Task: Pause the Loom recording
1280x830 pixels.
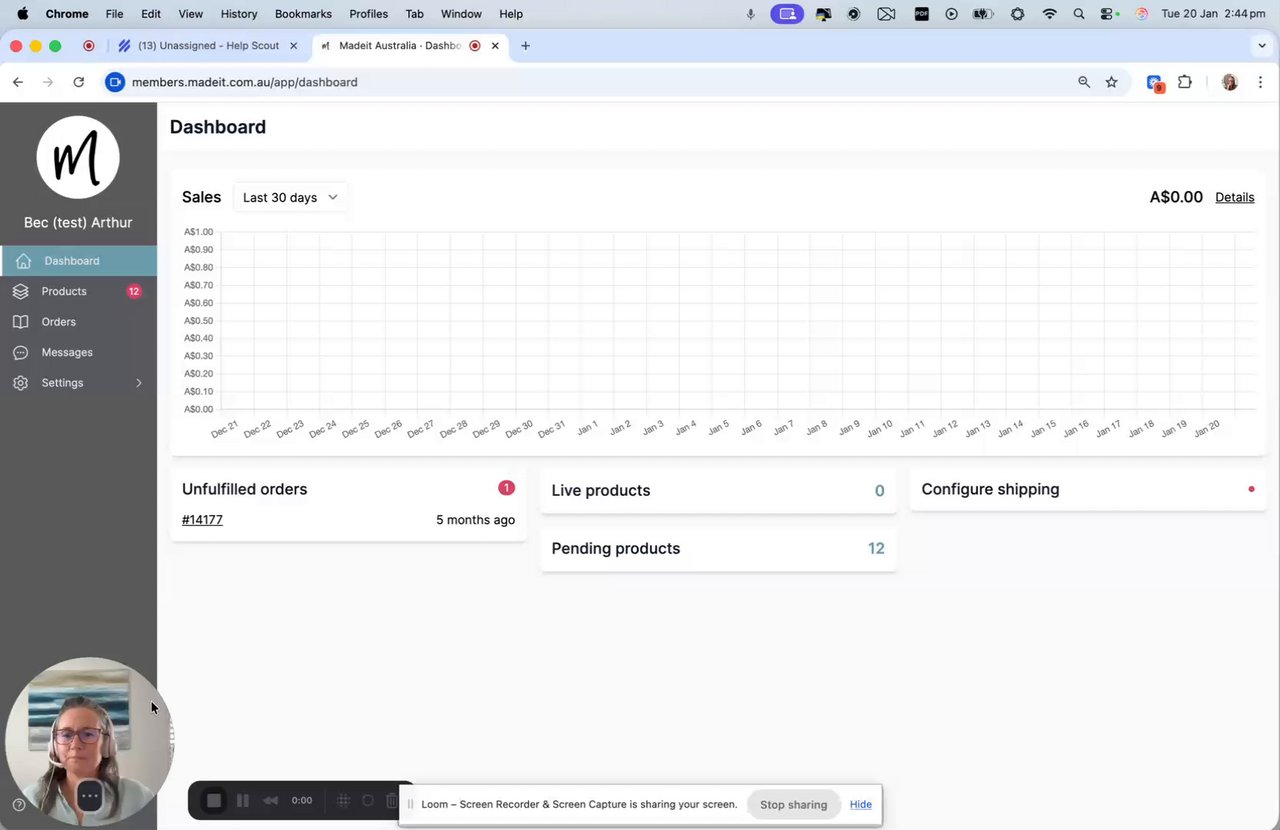Action: tap(242, 800)
